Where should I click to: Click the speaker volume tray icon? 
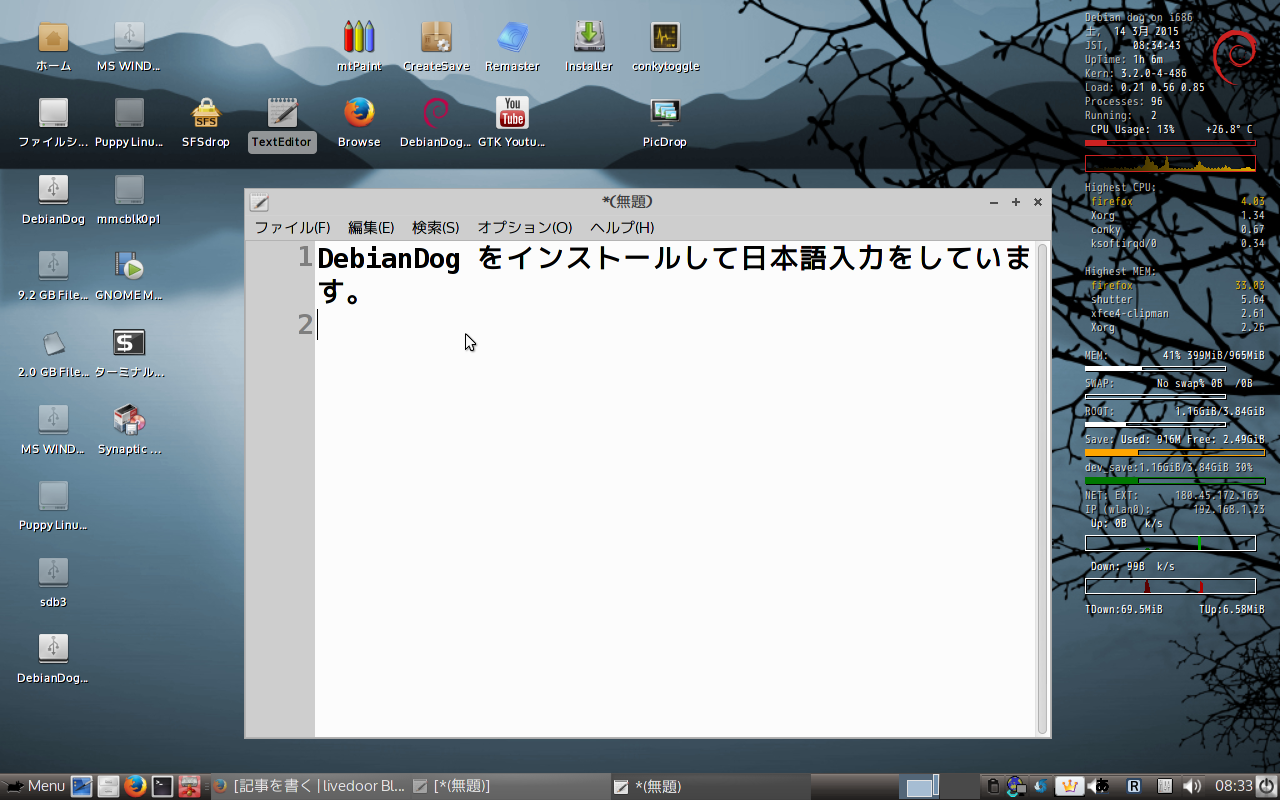click(x=1192, y=786)
